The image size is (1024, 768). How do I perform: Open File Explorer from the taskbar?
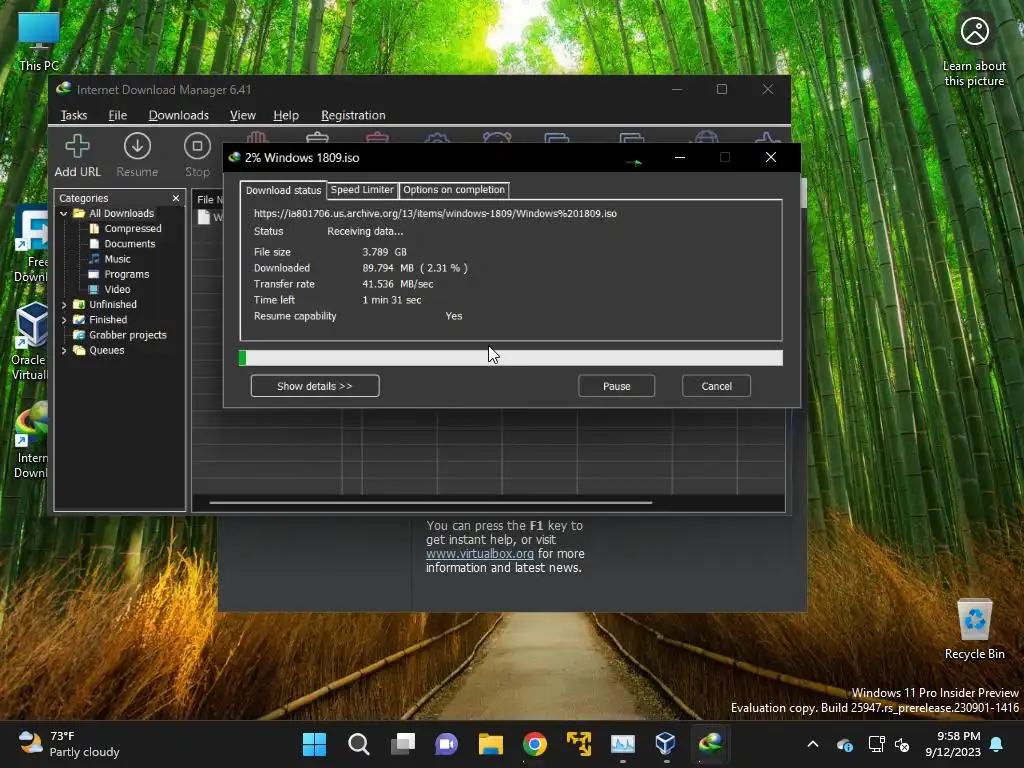pos(490,744)
